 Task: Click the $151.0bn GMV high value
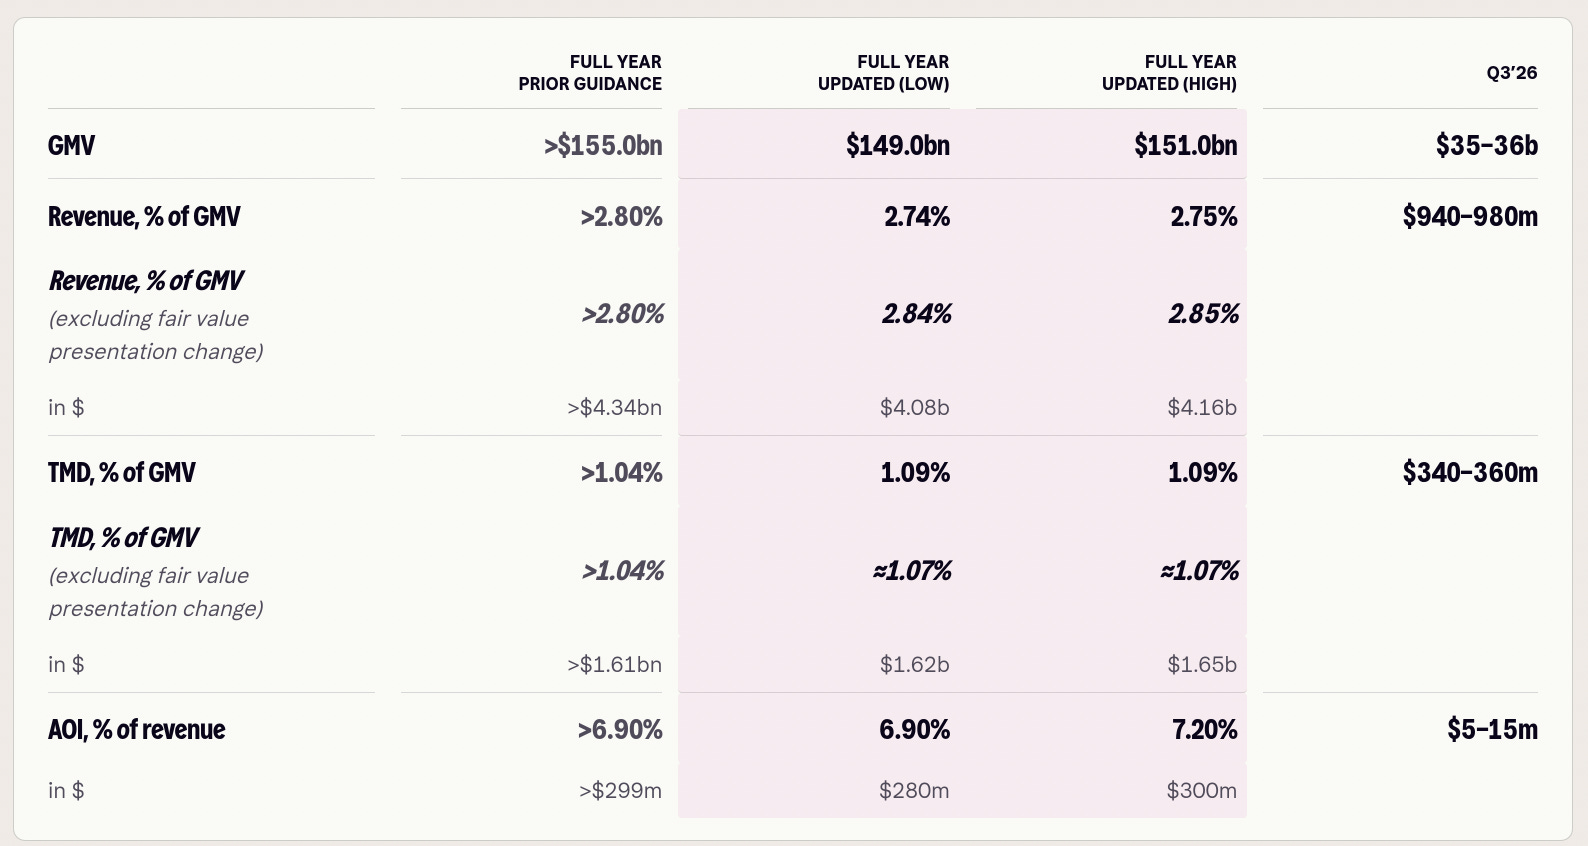[x=1185, y=146]
